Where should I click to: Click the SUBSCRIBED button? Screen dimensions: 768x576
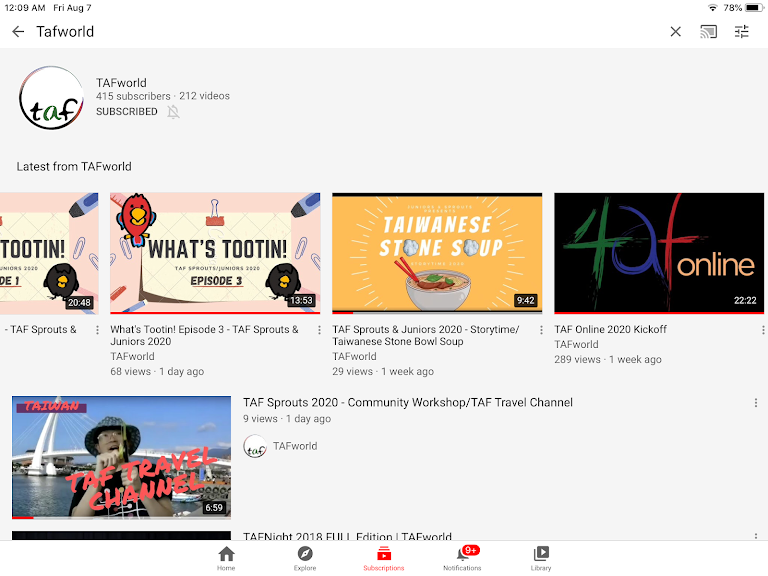coord(127,112)
